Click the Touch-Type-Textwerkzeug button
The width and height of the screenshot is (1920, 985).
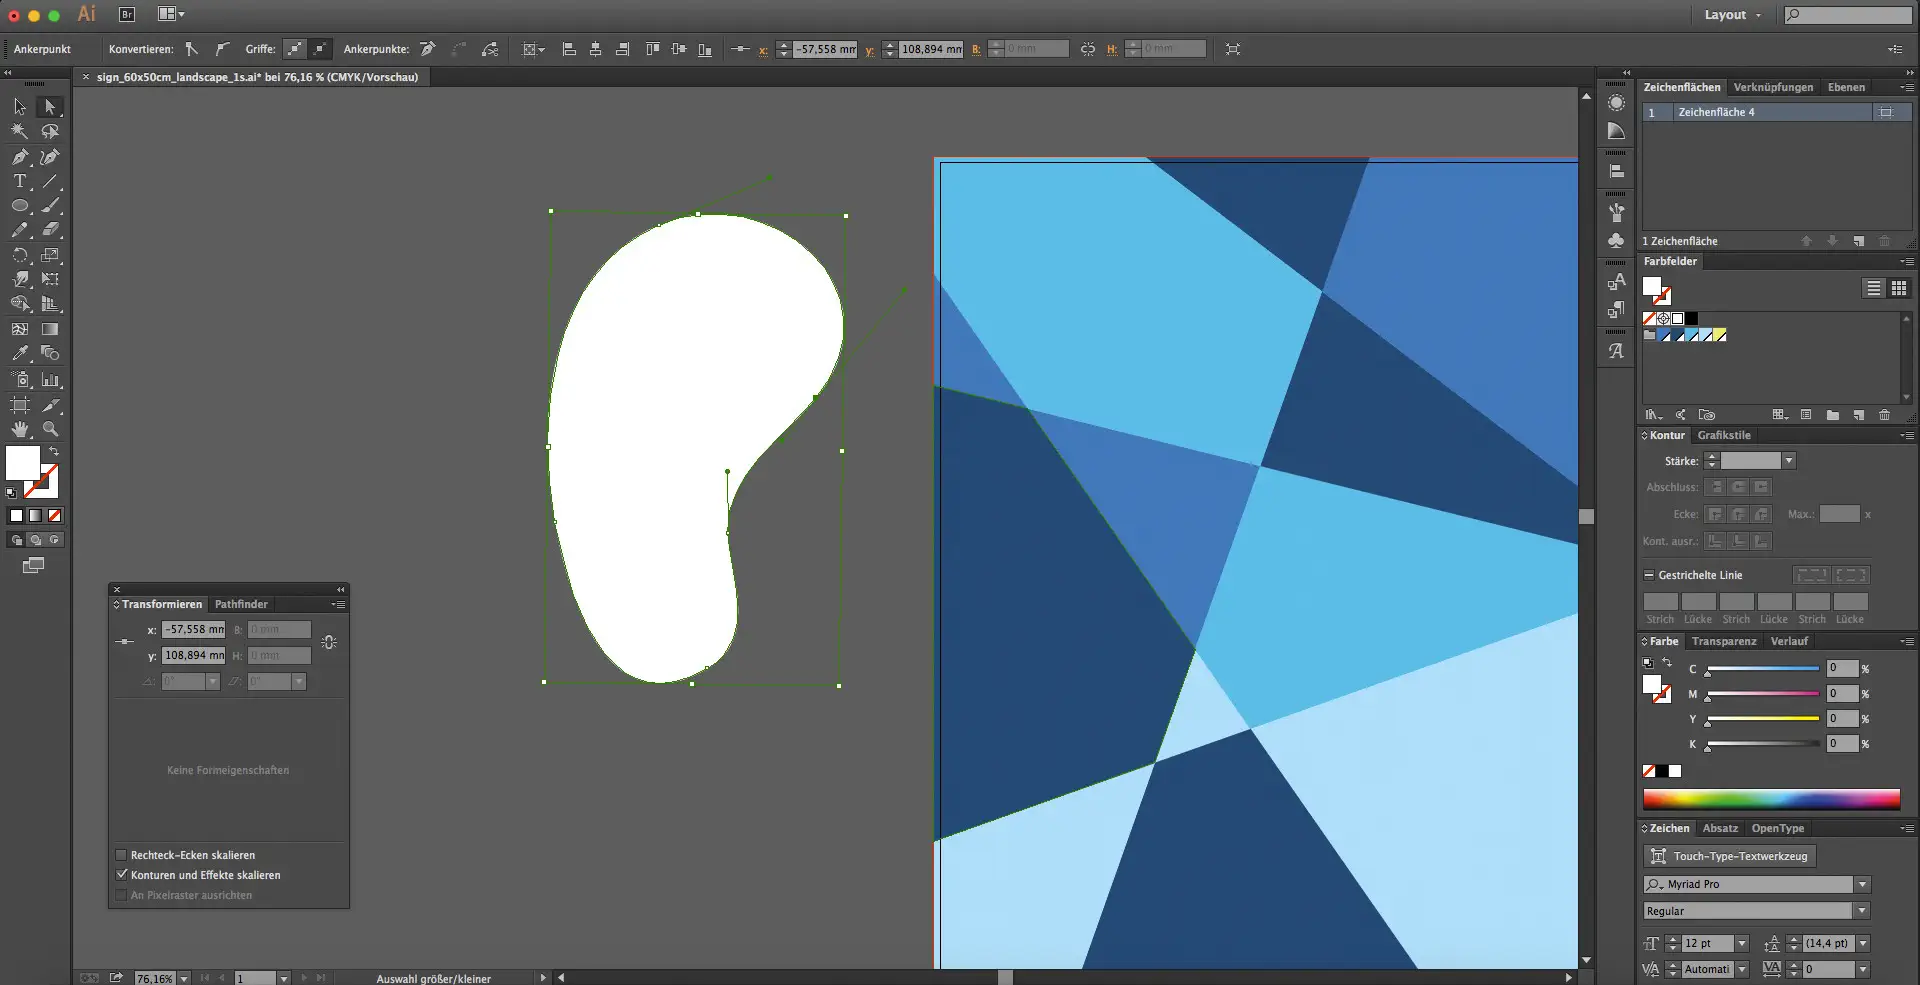pos(1729,856)
